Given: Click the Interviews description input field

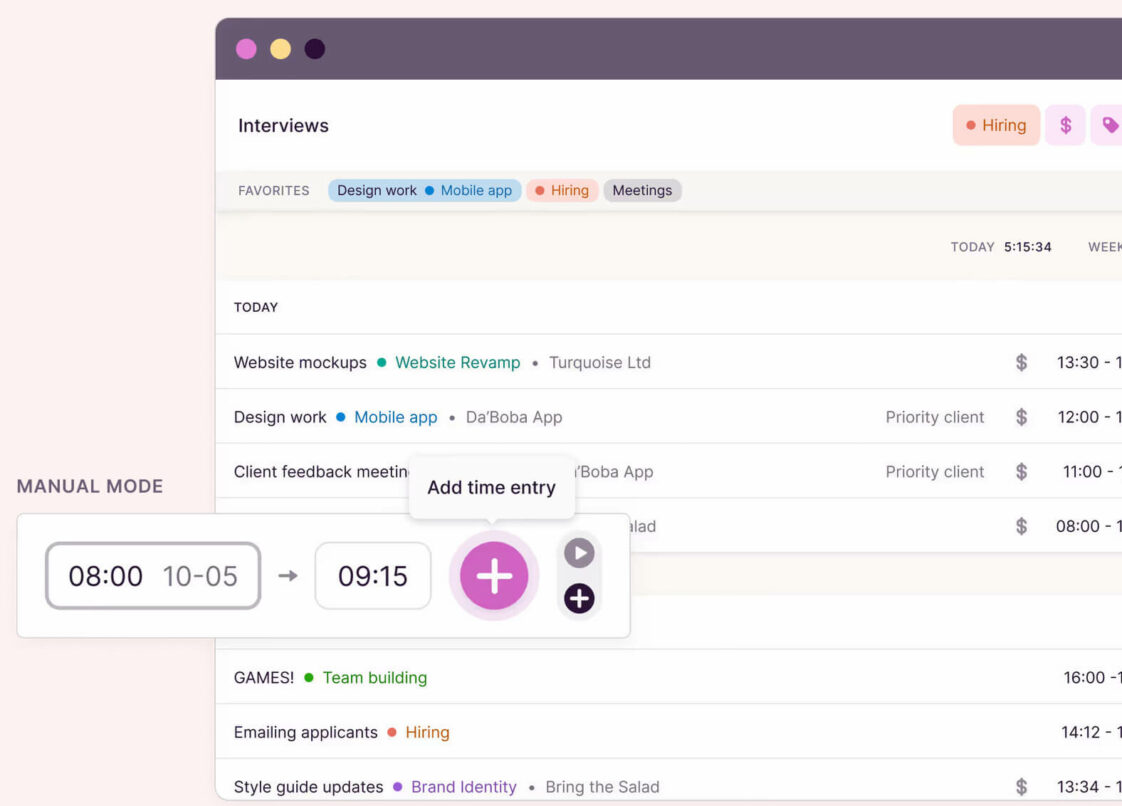Looking at the screenshot, I should coord(283,125).
